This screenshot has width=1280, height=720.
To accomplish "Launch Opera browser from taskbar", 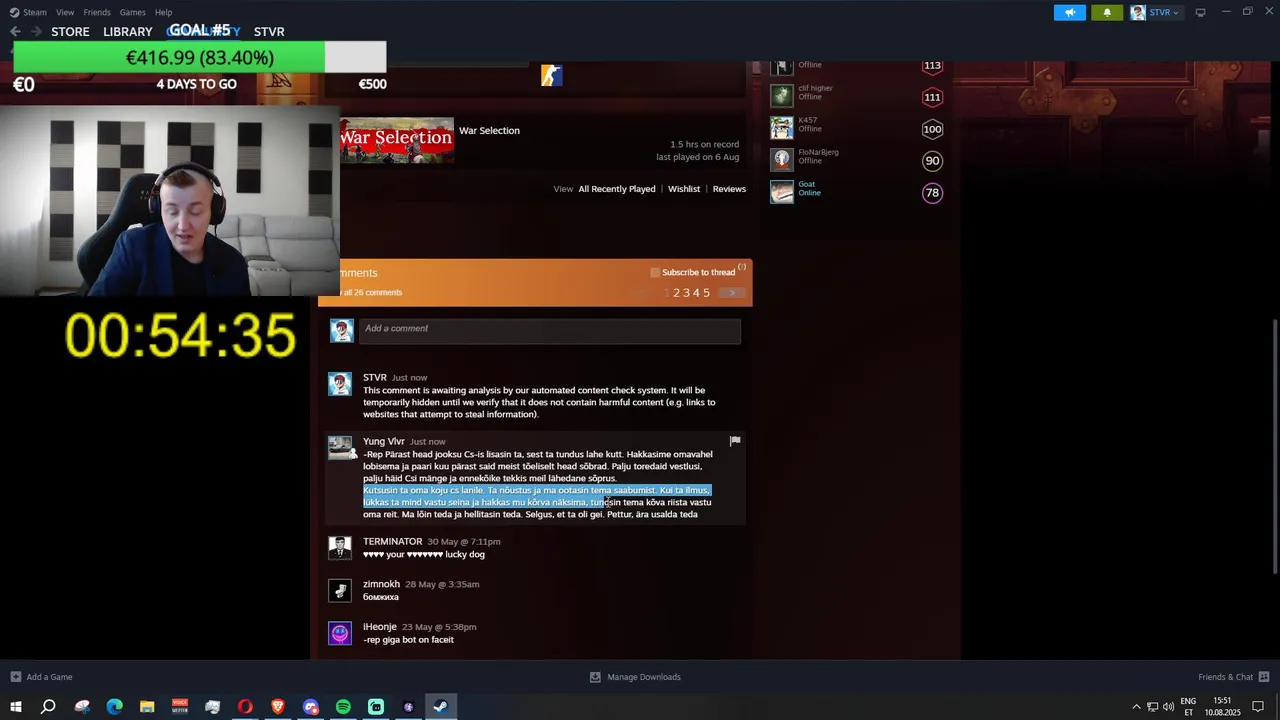I will [x=245, y=707].
